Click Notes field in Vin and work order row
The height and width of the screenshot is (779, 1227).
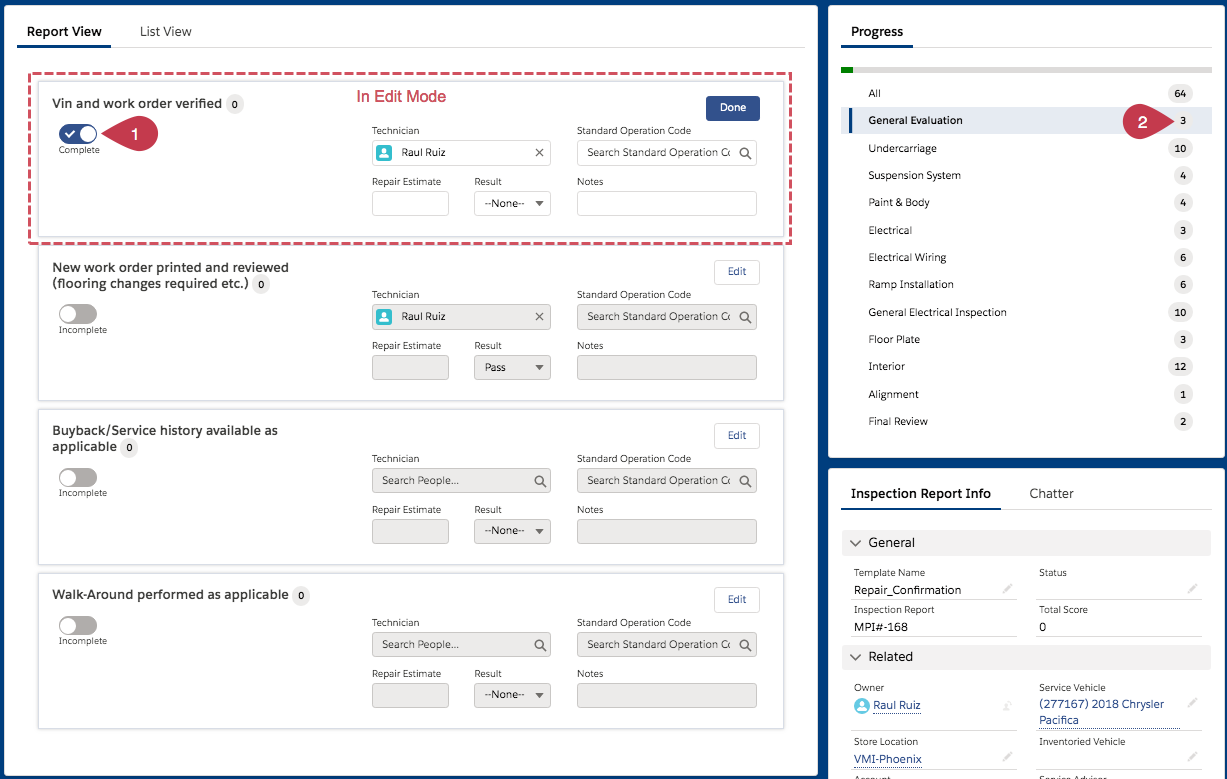[x=667, y=204]
